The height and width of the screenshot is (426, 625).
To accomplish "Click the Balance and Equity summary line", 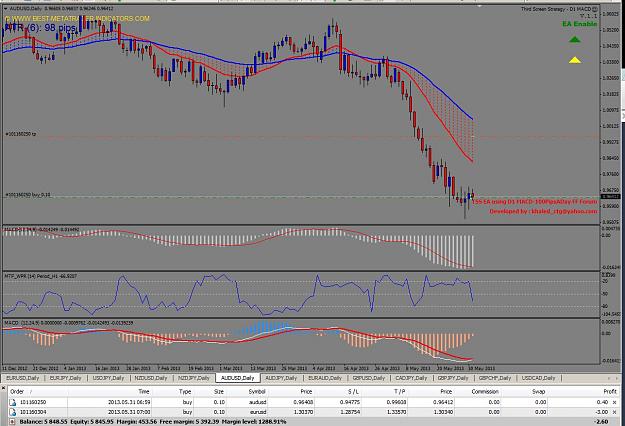I will (153, 422).
